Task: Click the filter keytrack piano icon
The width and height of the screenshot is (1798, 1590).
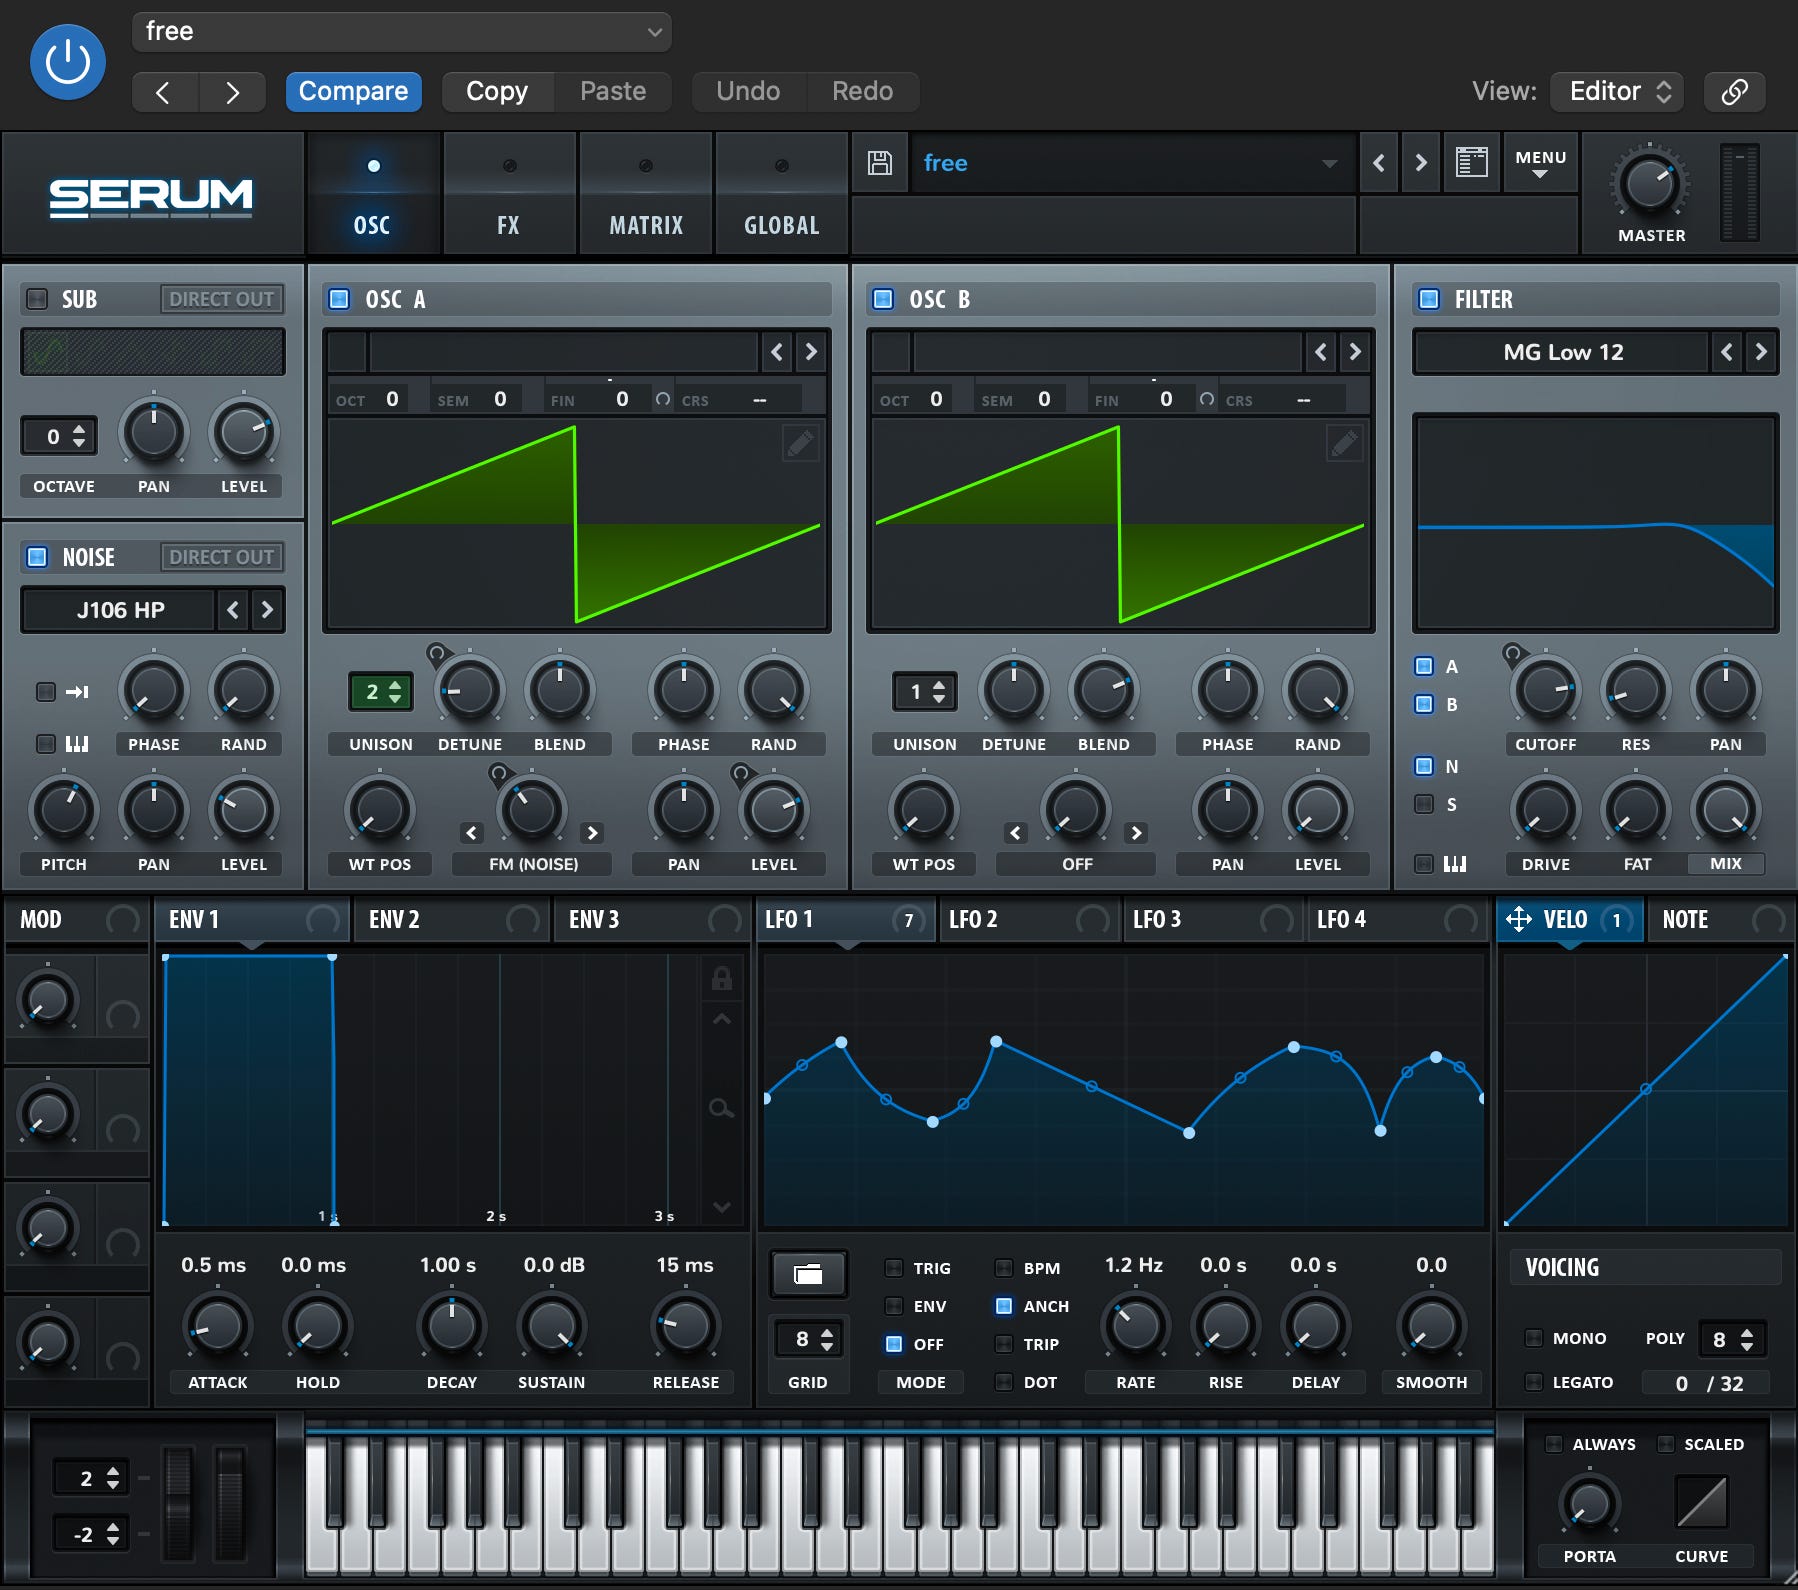Action: [x=1455, y=864]
